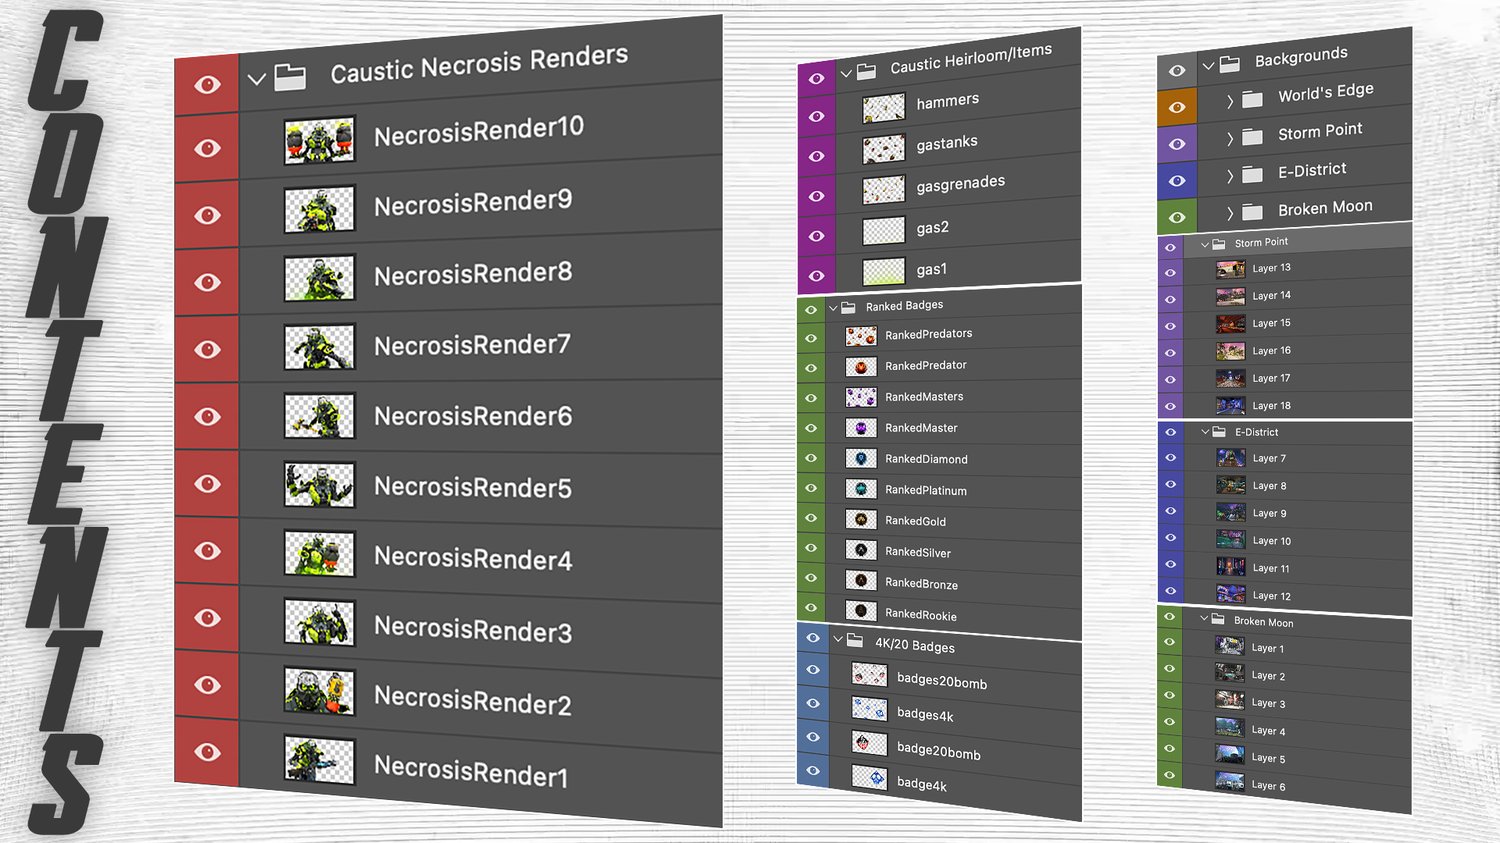Image resolution: width=1500 pixels, height=843 pixels.
Task: Hide Layer 3 in Broken Moon
Action: 1169,695
